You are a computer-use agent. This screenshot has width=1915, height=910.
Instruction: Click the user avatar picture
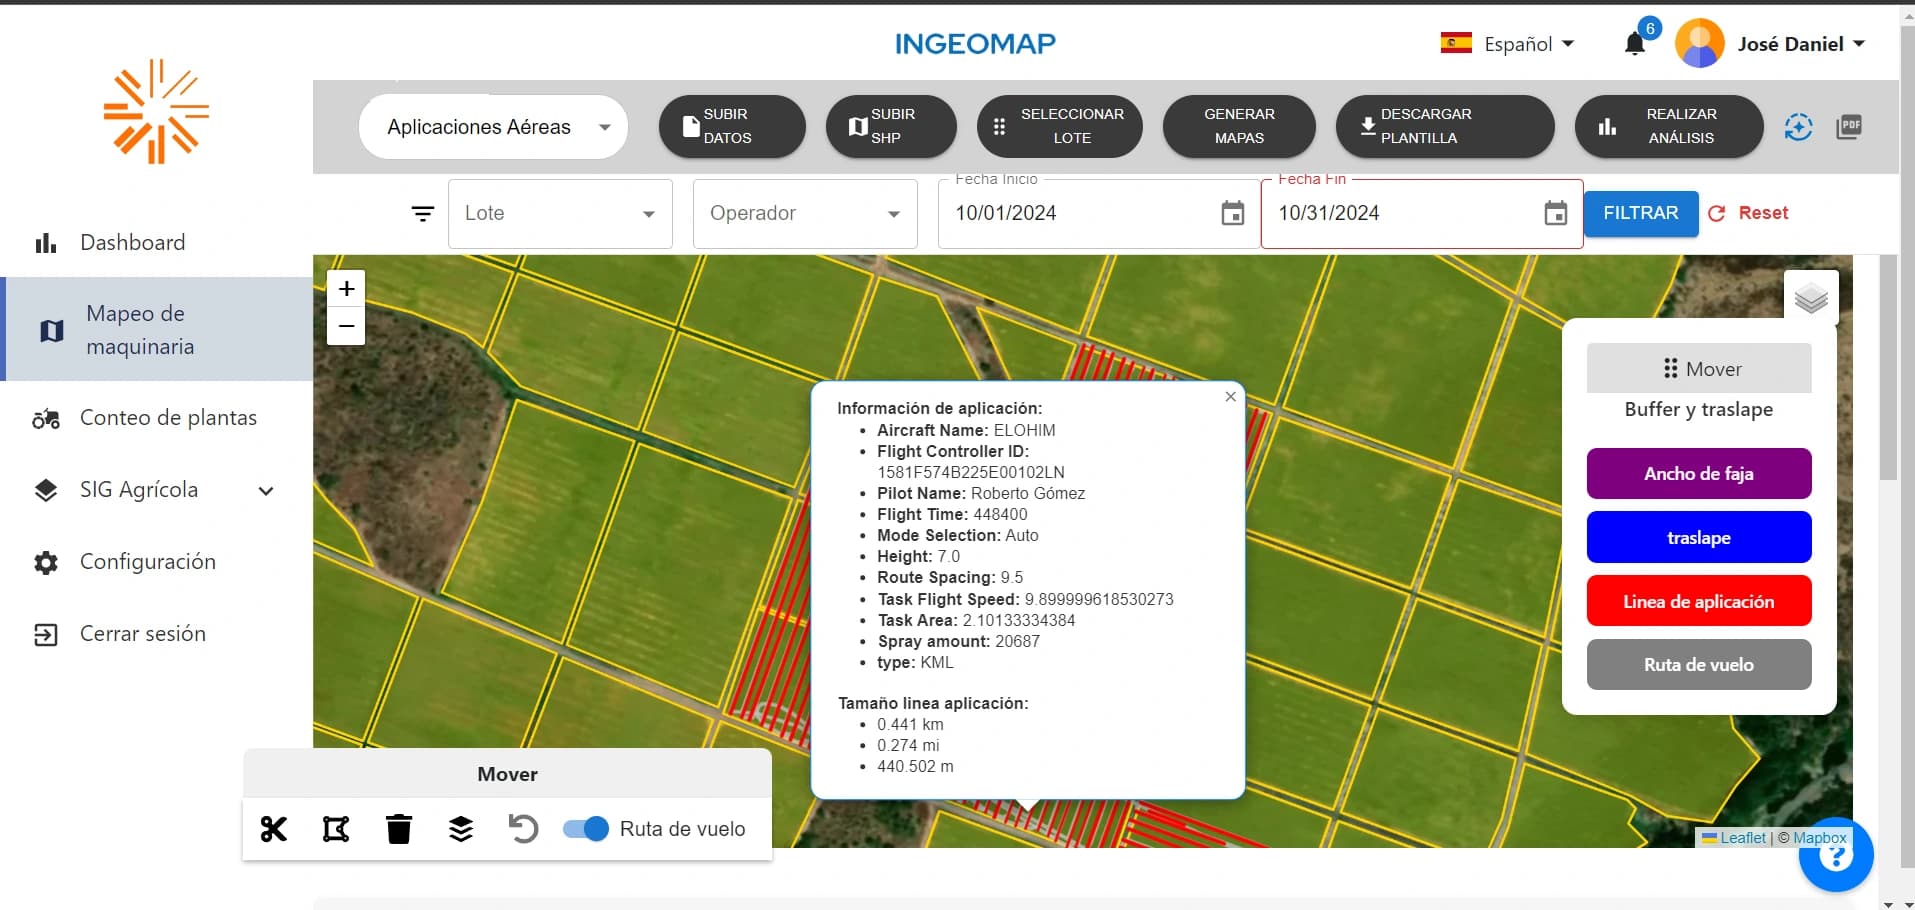(x=1700, y=44)
